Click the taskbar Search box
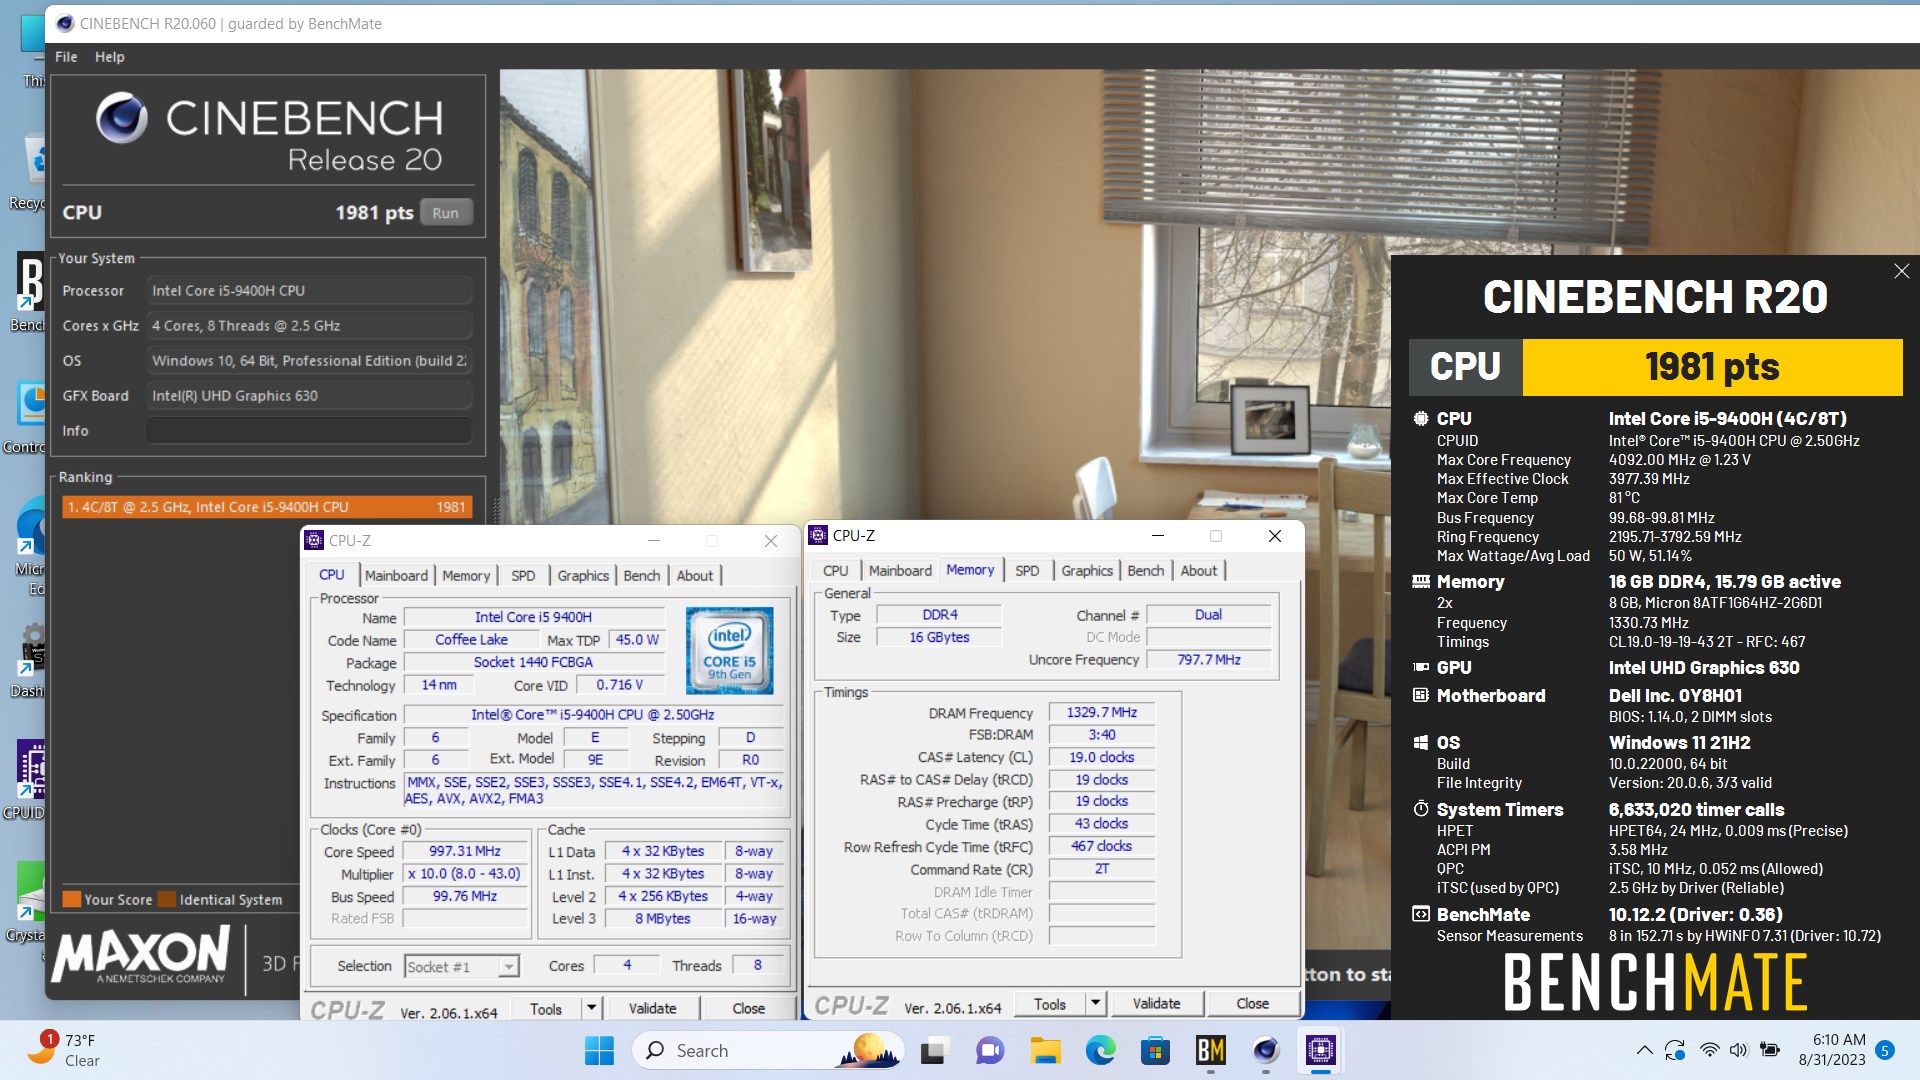Viewport: 1920px width, 1080px height. click(x=768, y=1050)
